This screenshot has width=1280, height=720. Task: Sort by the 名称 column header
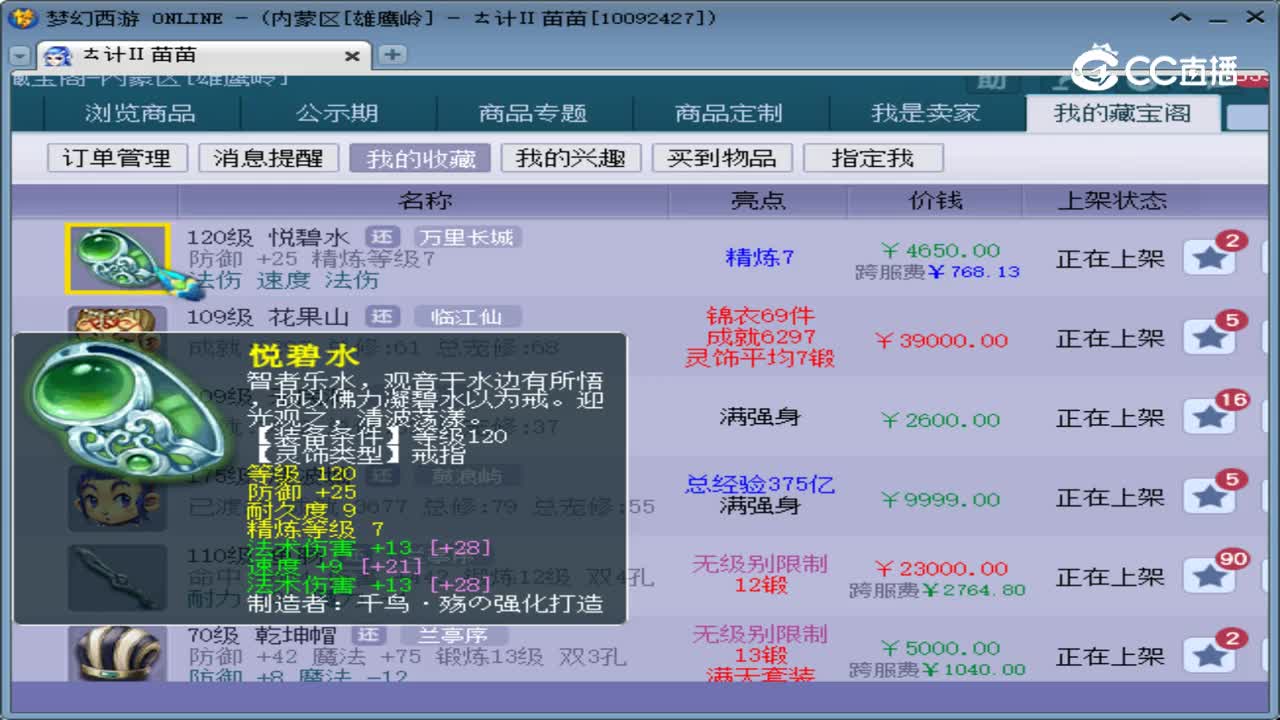(424, 200)
